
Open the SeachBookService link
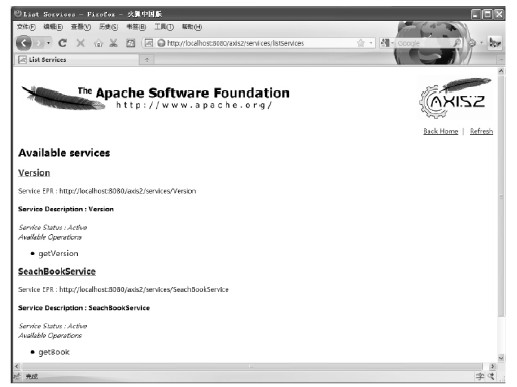point(57,271)
